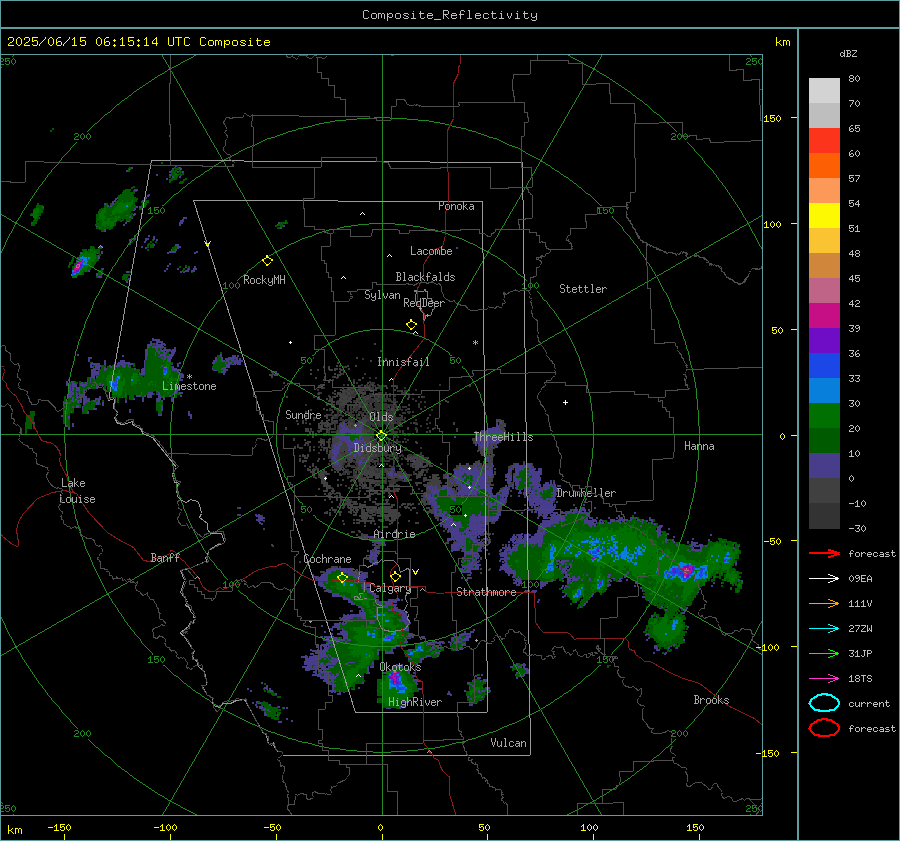Click the Sylvan label
The width and height of the screenshot is (900, 841).
(x=382, y=295)
